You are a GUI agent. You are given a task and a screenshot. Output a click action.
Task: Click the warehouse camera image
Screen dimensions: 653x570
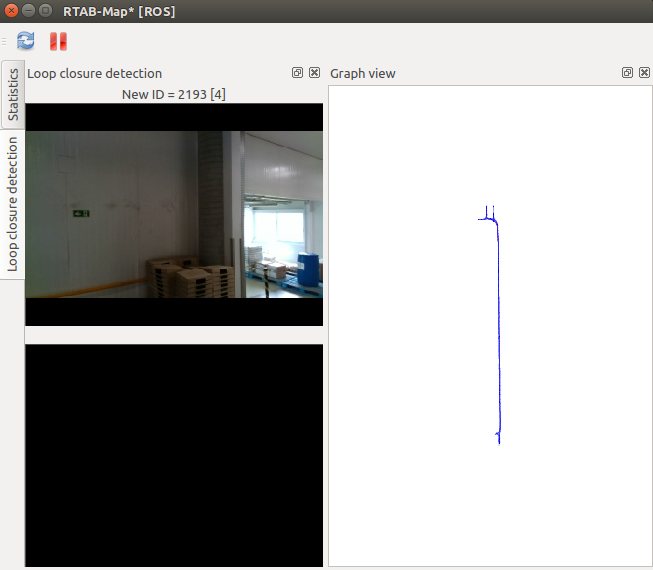pos(174,214)
